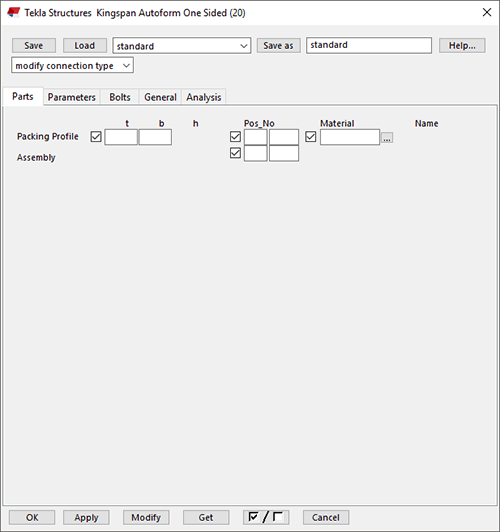The height and width of the screenshot is (532, 500).
Task: Click the Get button
Action: (x=206, y=517)
